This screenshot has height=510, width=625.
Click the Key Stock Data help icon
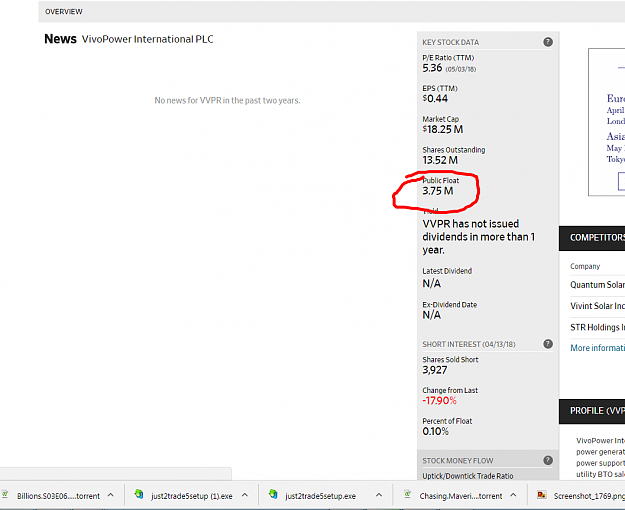548,42
